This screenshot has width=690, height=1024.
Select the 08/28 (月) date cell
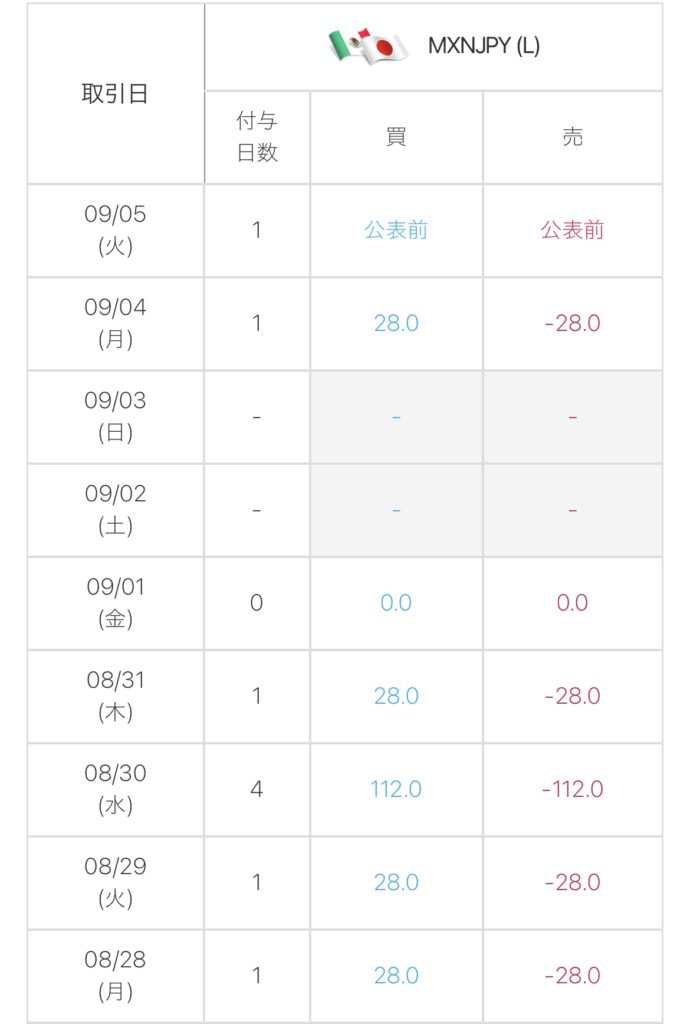115,975
